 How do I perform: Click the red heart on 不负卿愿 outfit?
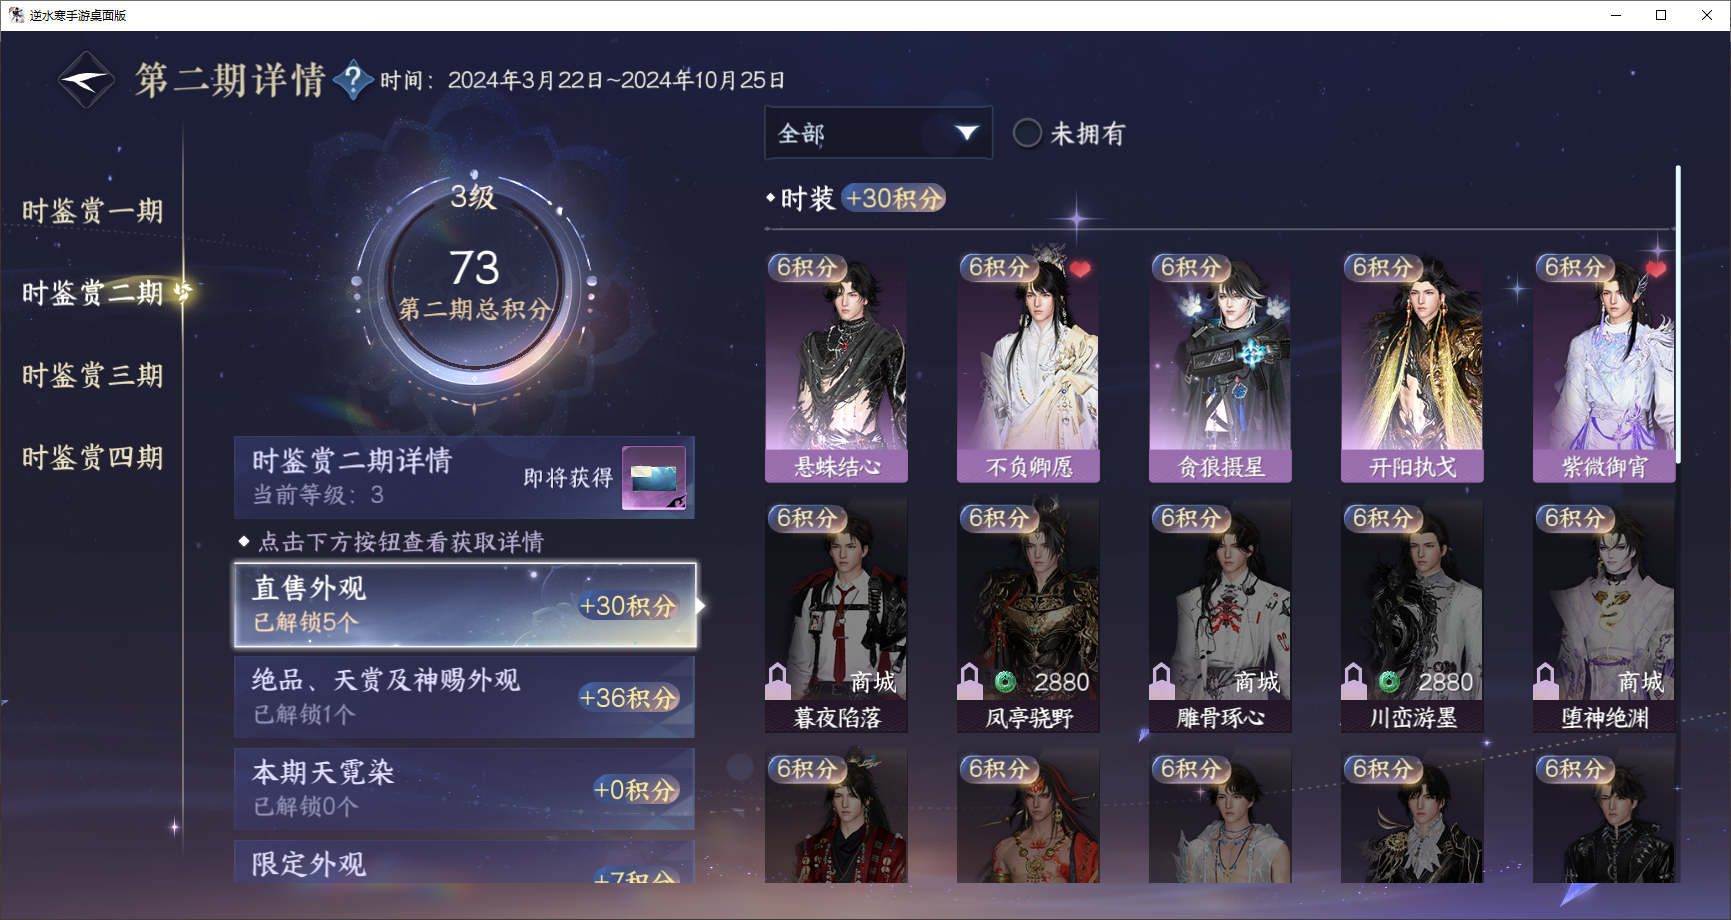1080,269
